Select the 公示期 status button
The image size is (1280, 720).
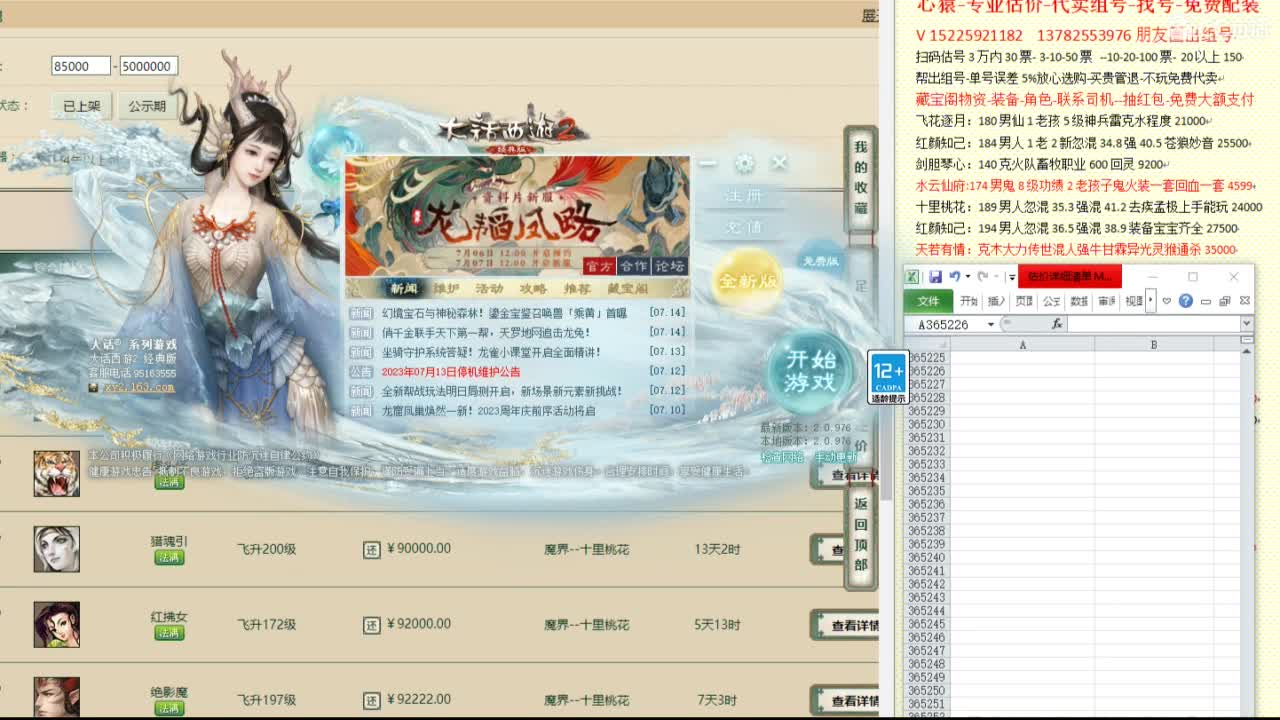coord(147,106)
